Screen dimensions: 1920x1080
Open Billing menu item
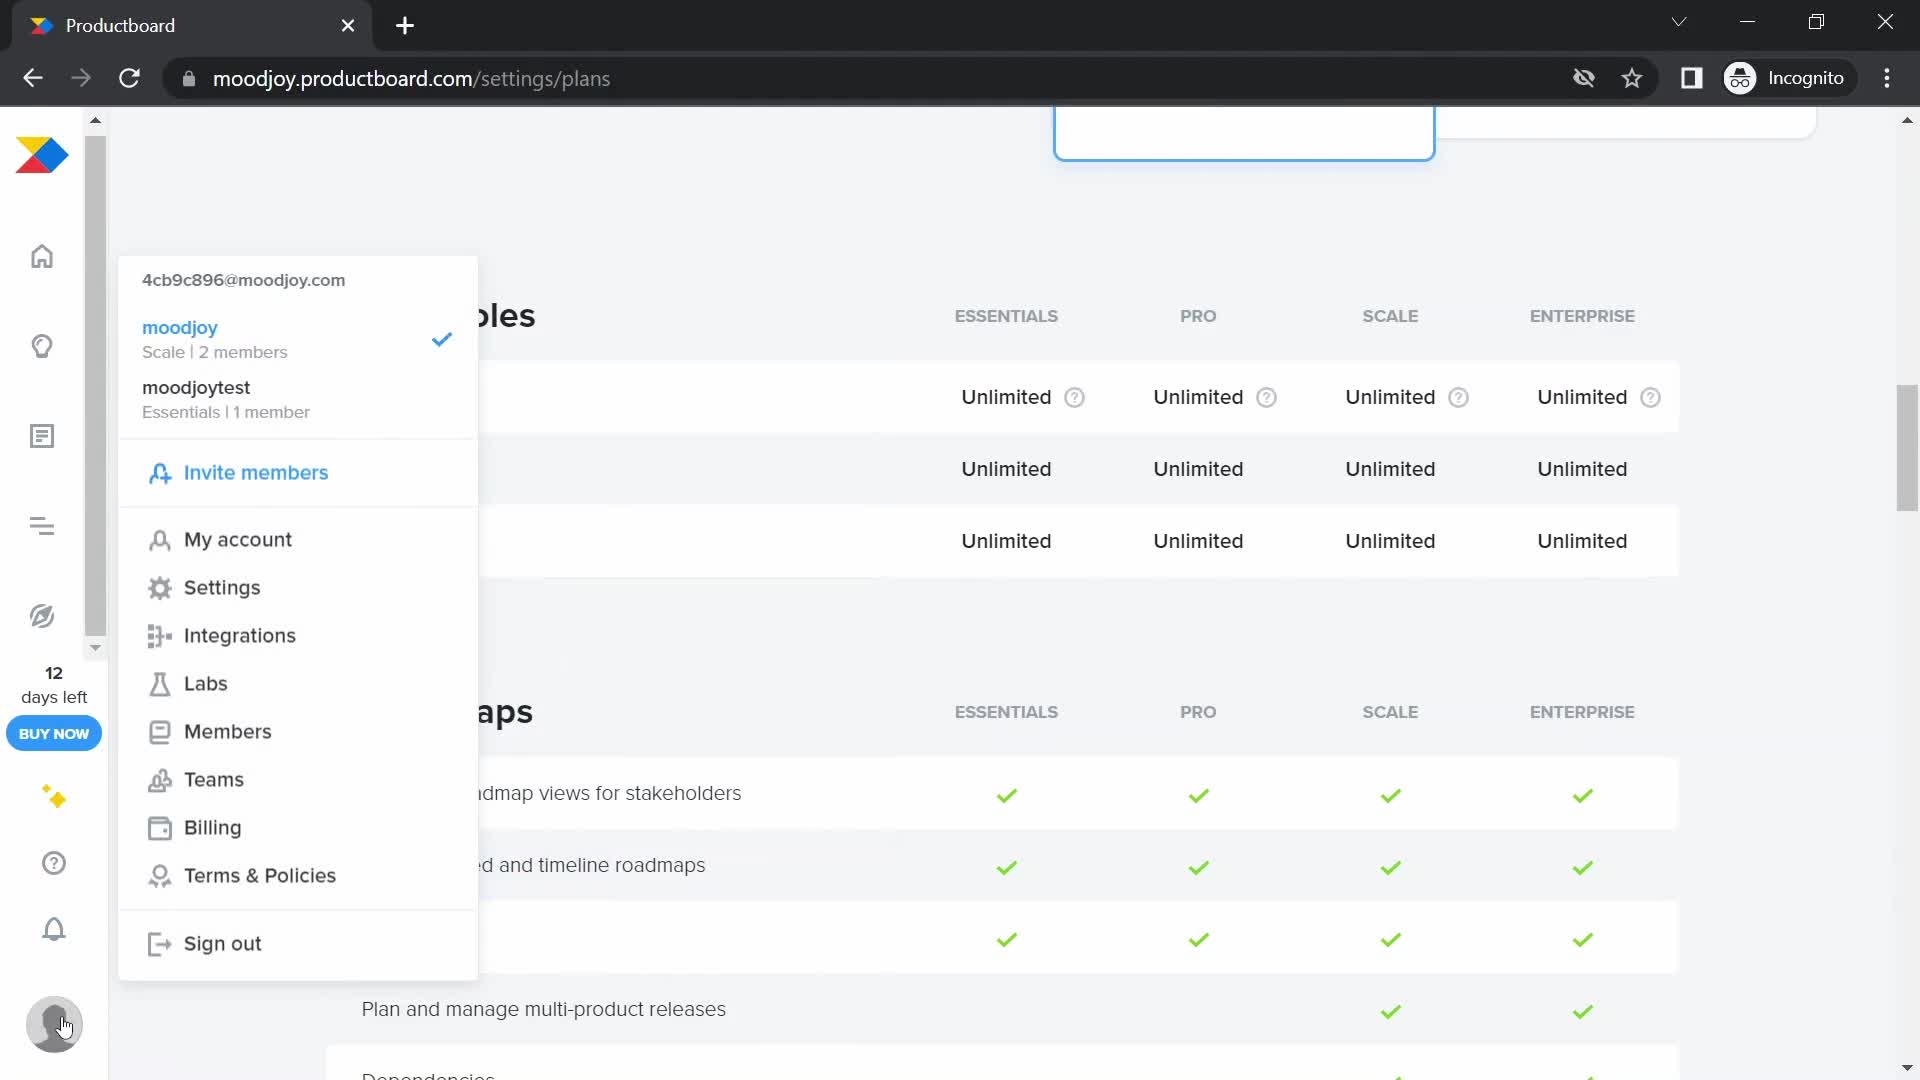point(297,828)
